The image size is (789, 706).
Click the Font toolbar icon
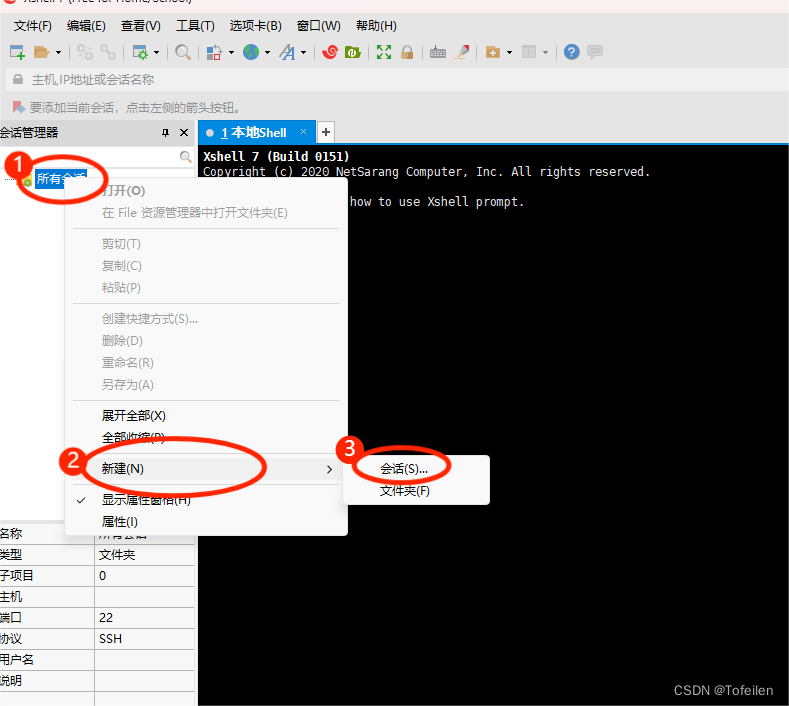[x=287, y=52]
